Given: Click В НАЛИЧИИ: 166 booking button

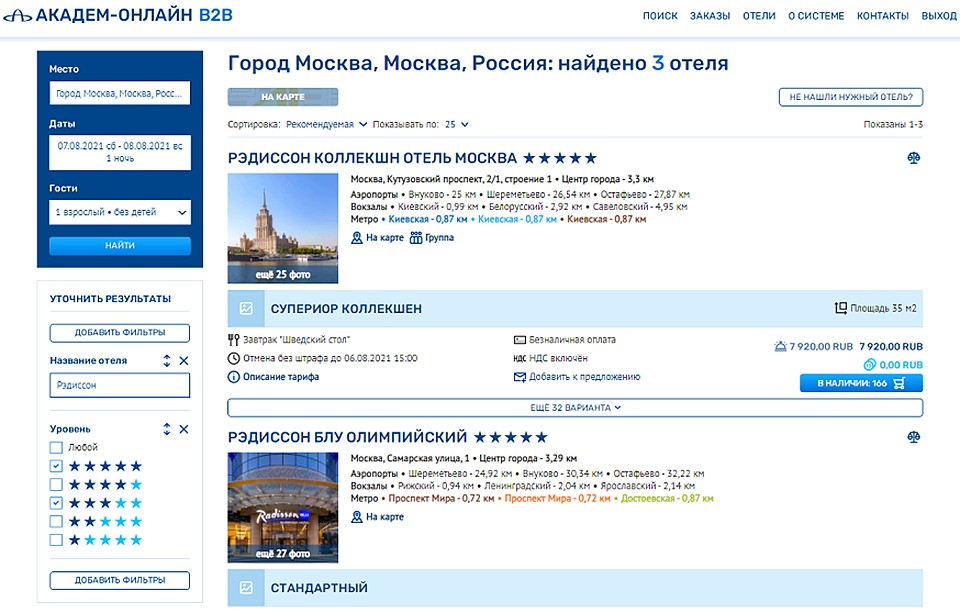Looking at the screenshot, I should click(861, 383).
